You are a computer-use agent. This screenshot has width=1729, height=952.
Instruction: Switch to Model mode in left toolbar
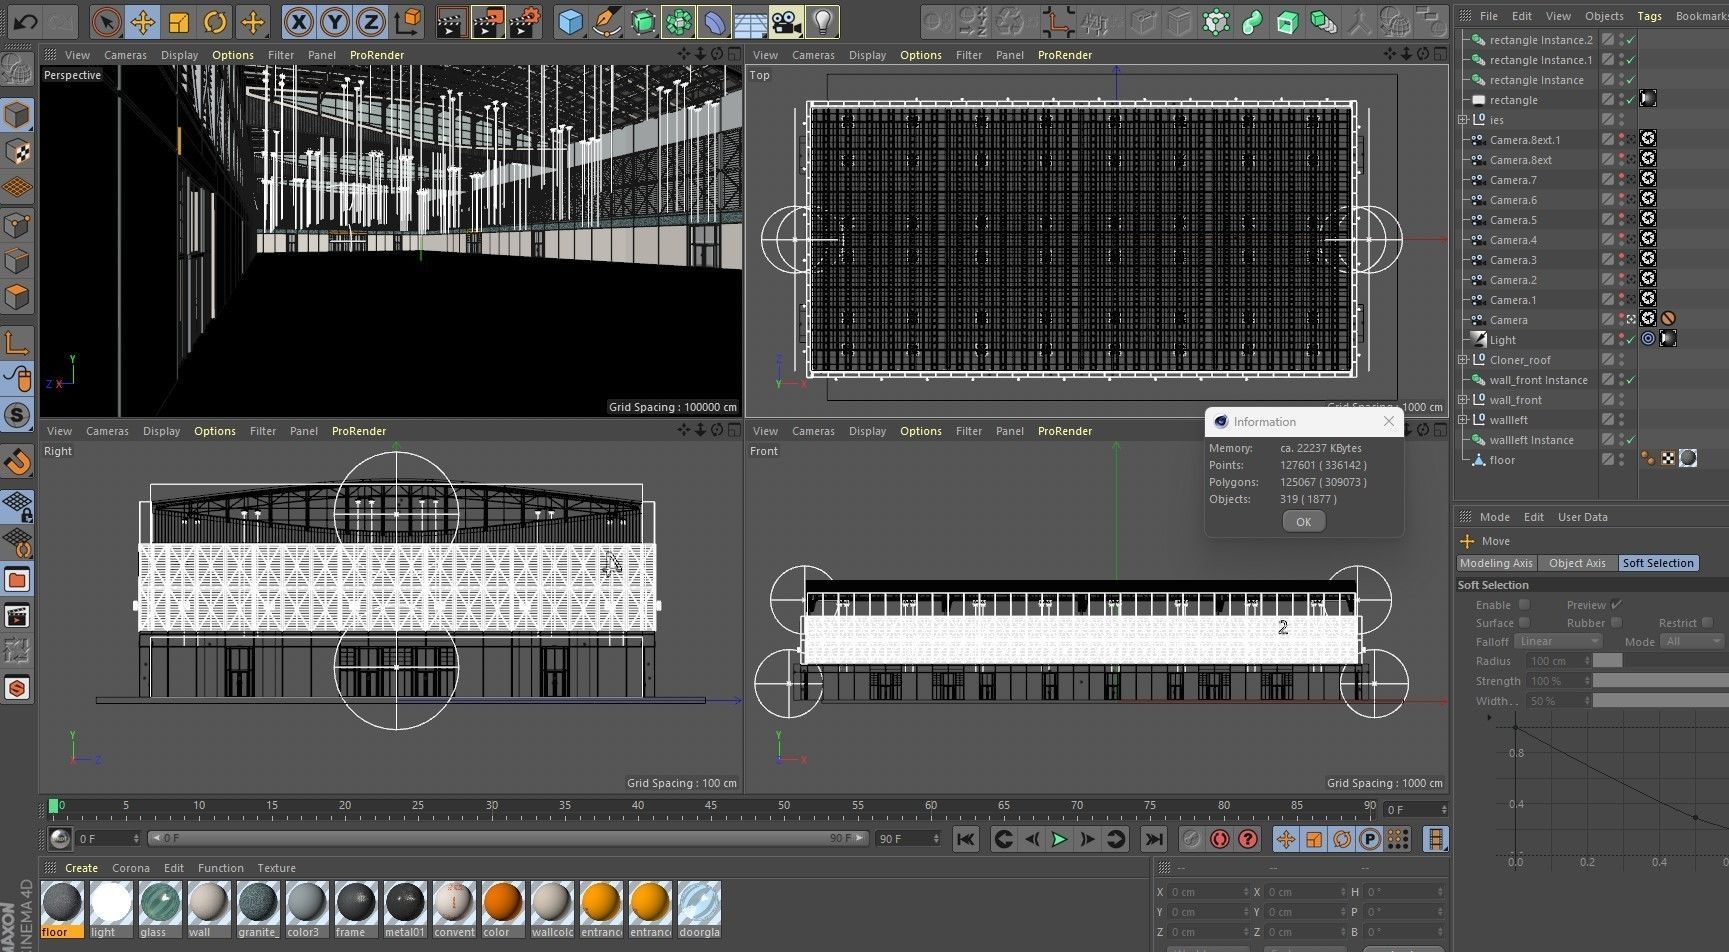click(x=17, y=115)
